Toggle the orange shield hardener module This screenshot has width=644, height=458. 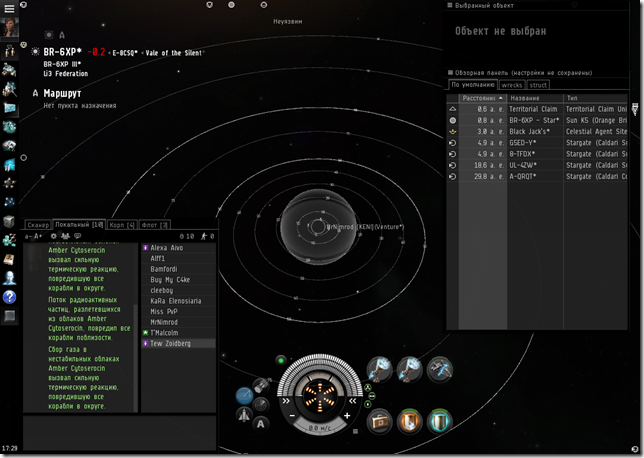click(x=409, y=421)
